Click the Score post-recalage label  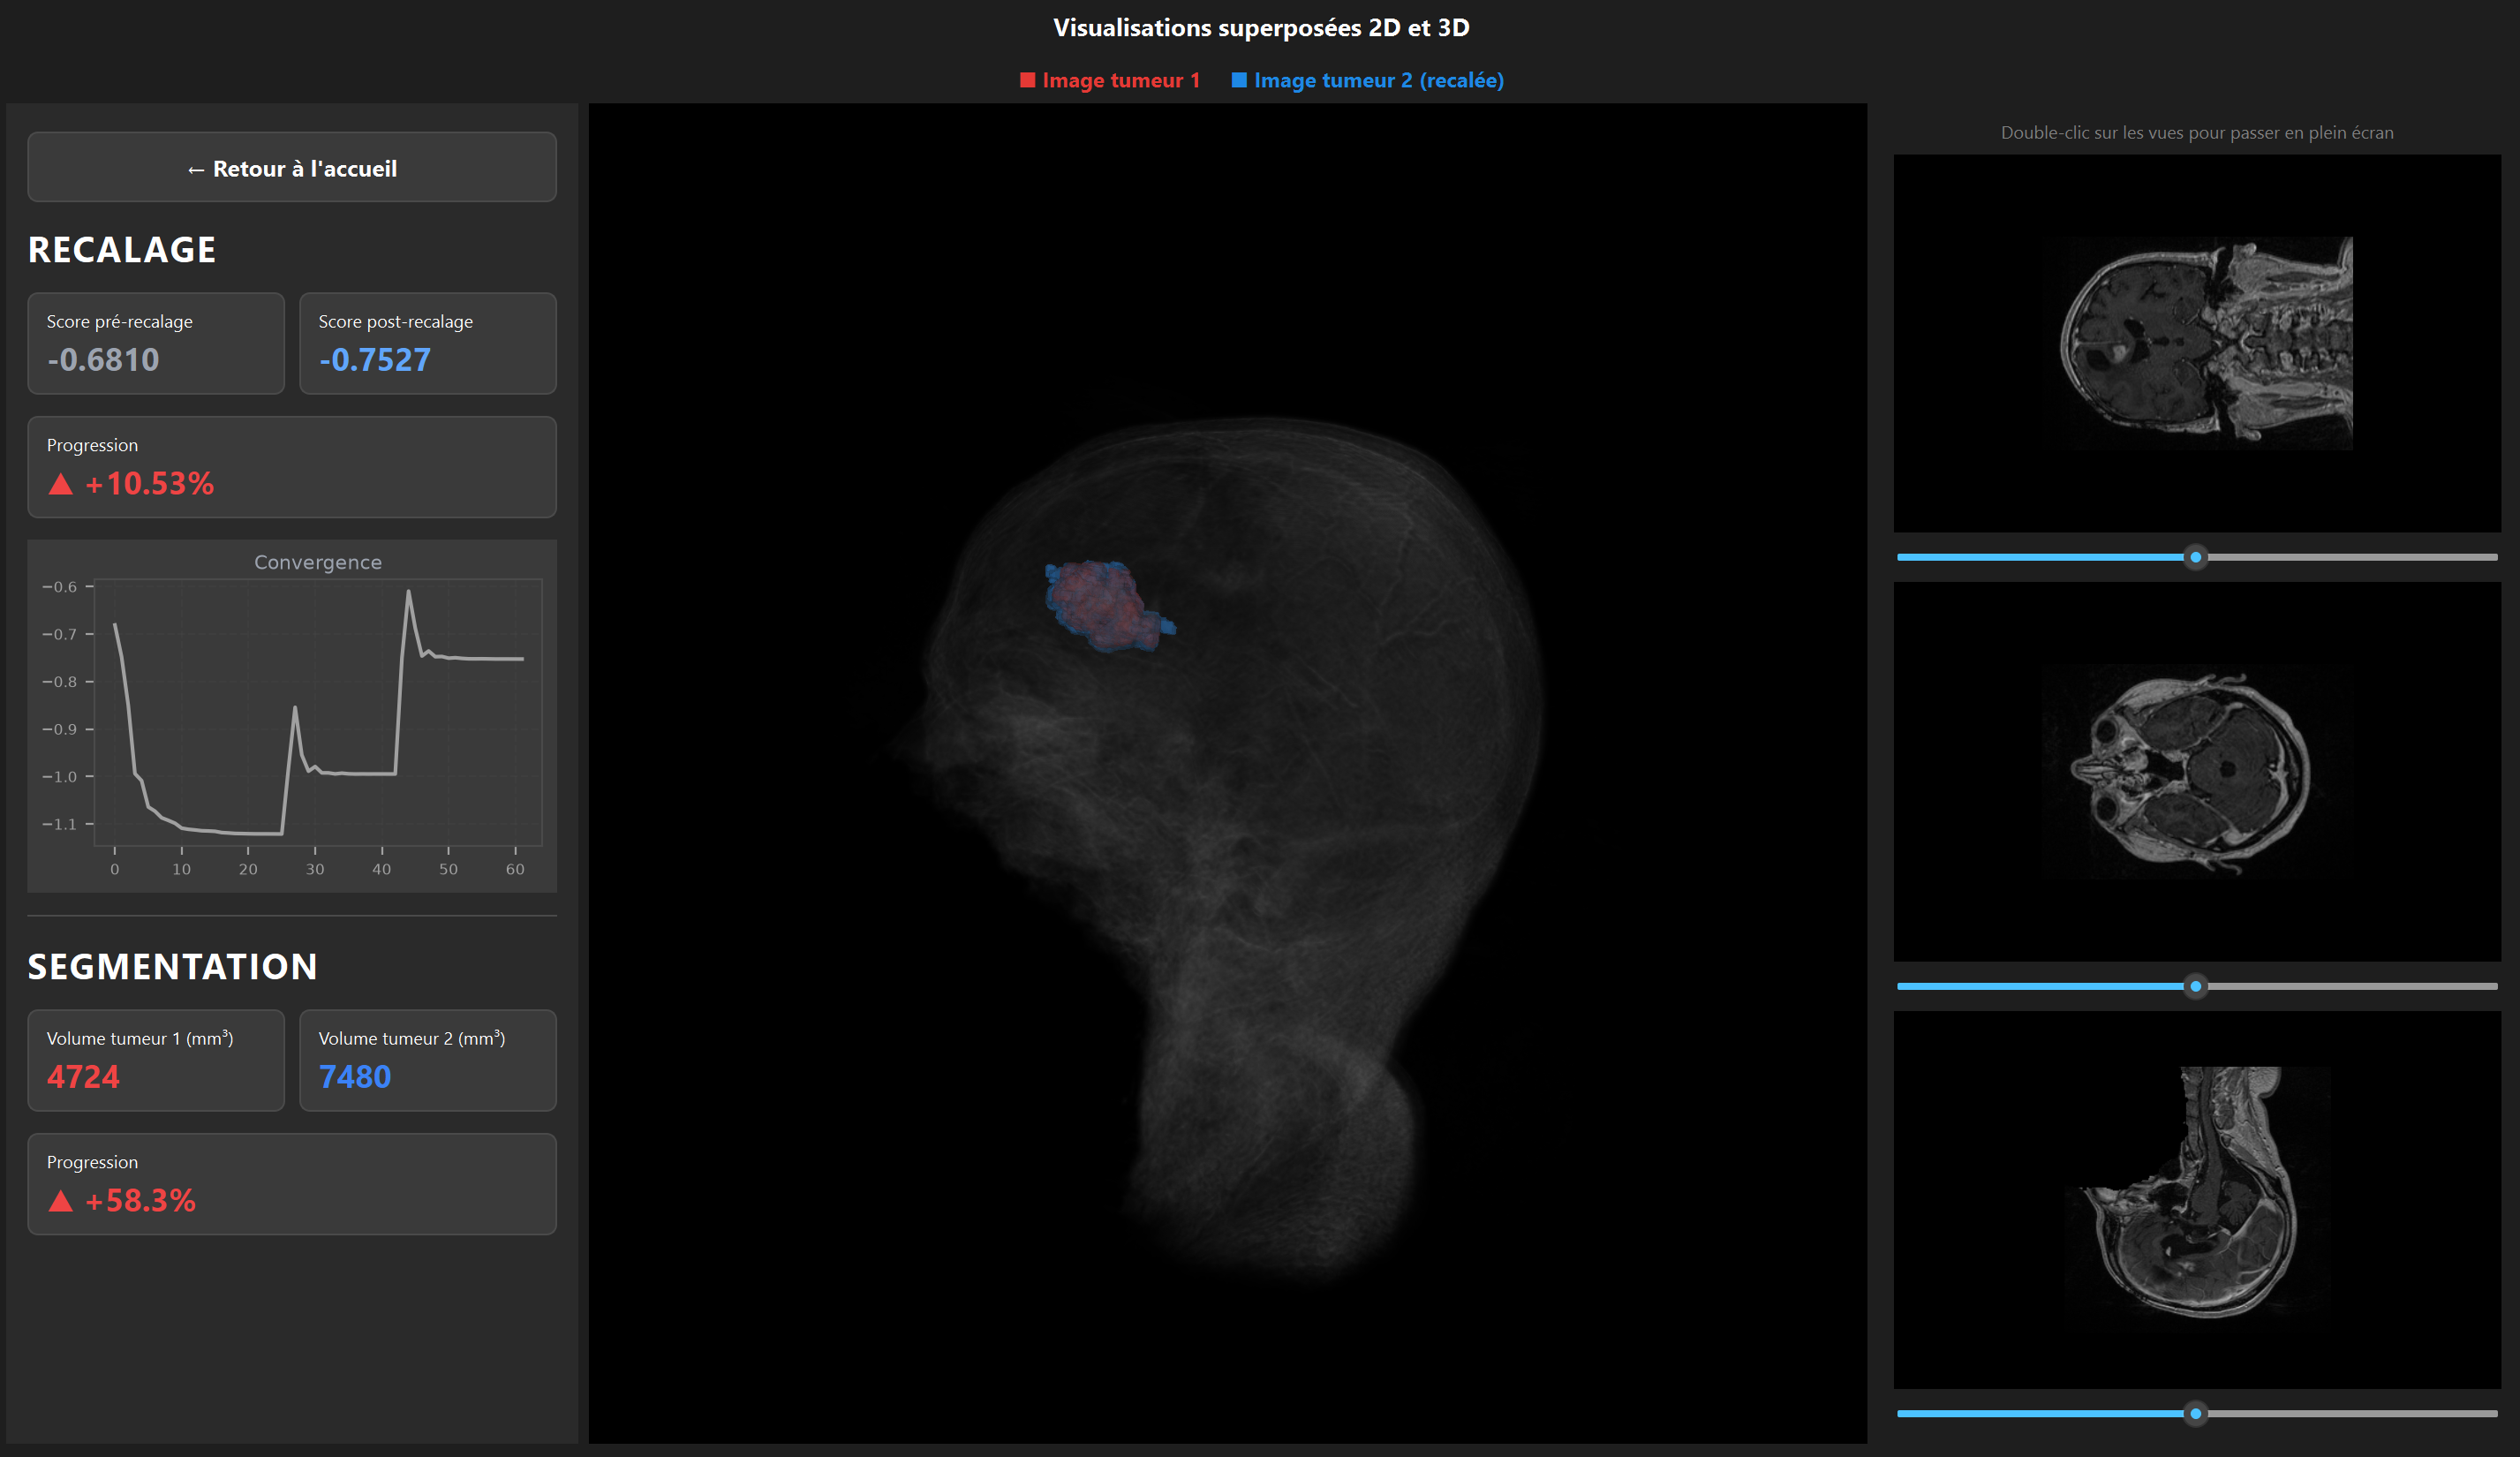[396, 322]
